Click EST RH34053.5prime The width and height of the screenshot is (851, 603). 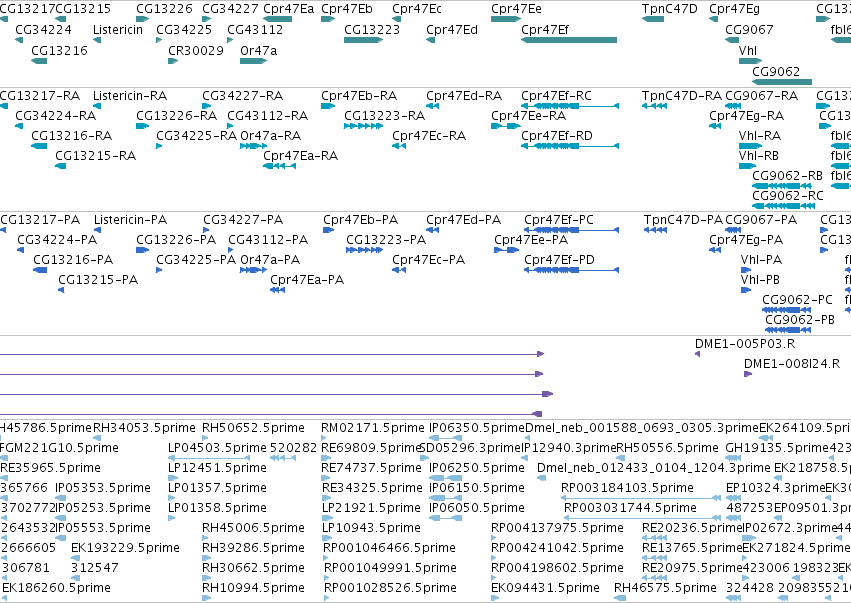[x=97, y=438]
